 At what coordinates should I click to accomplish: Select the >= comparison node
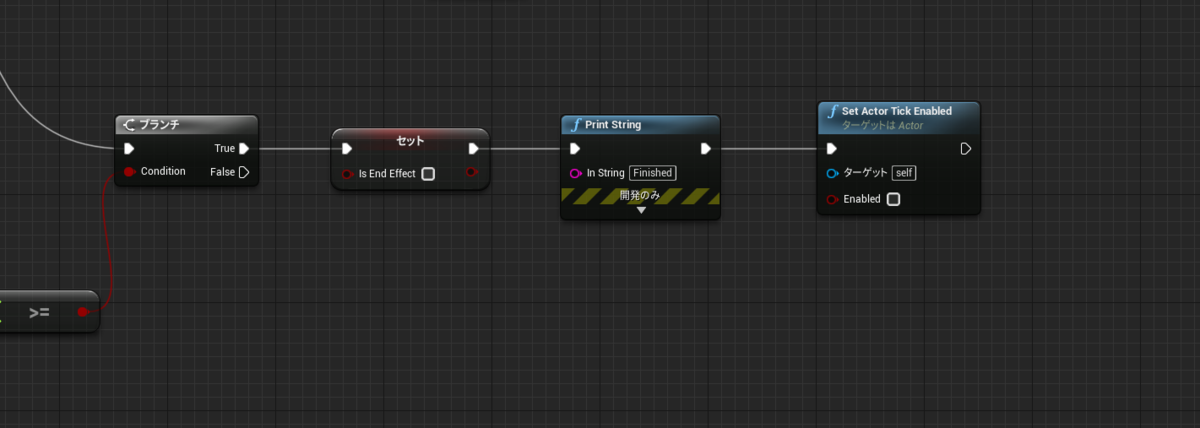click(x=40, y=312)
